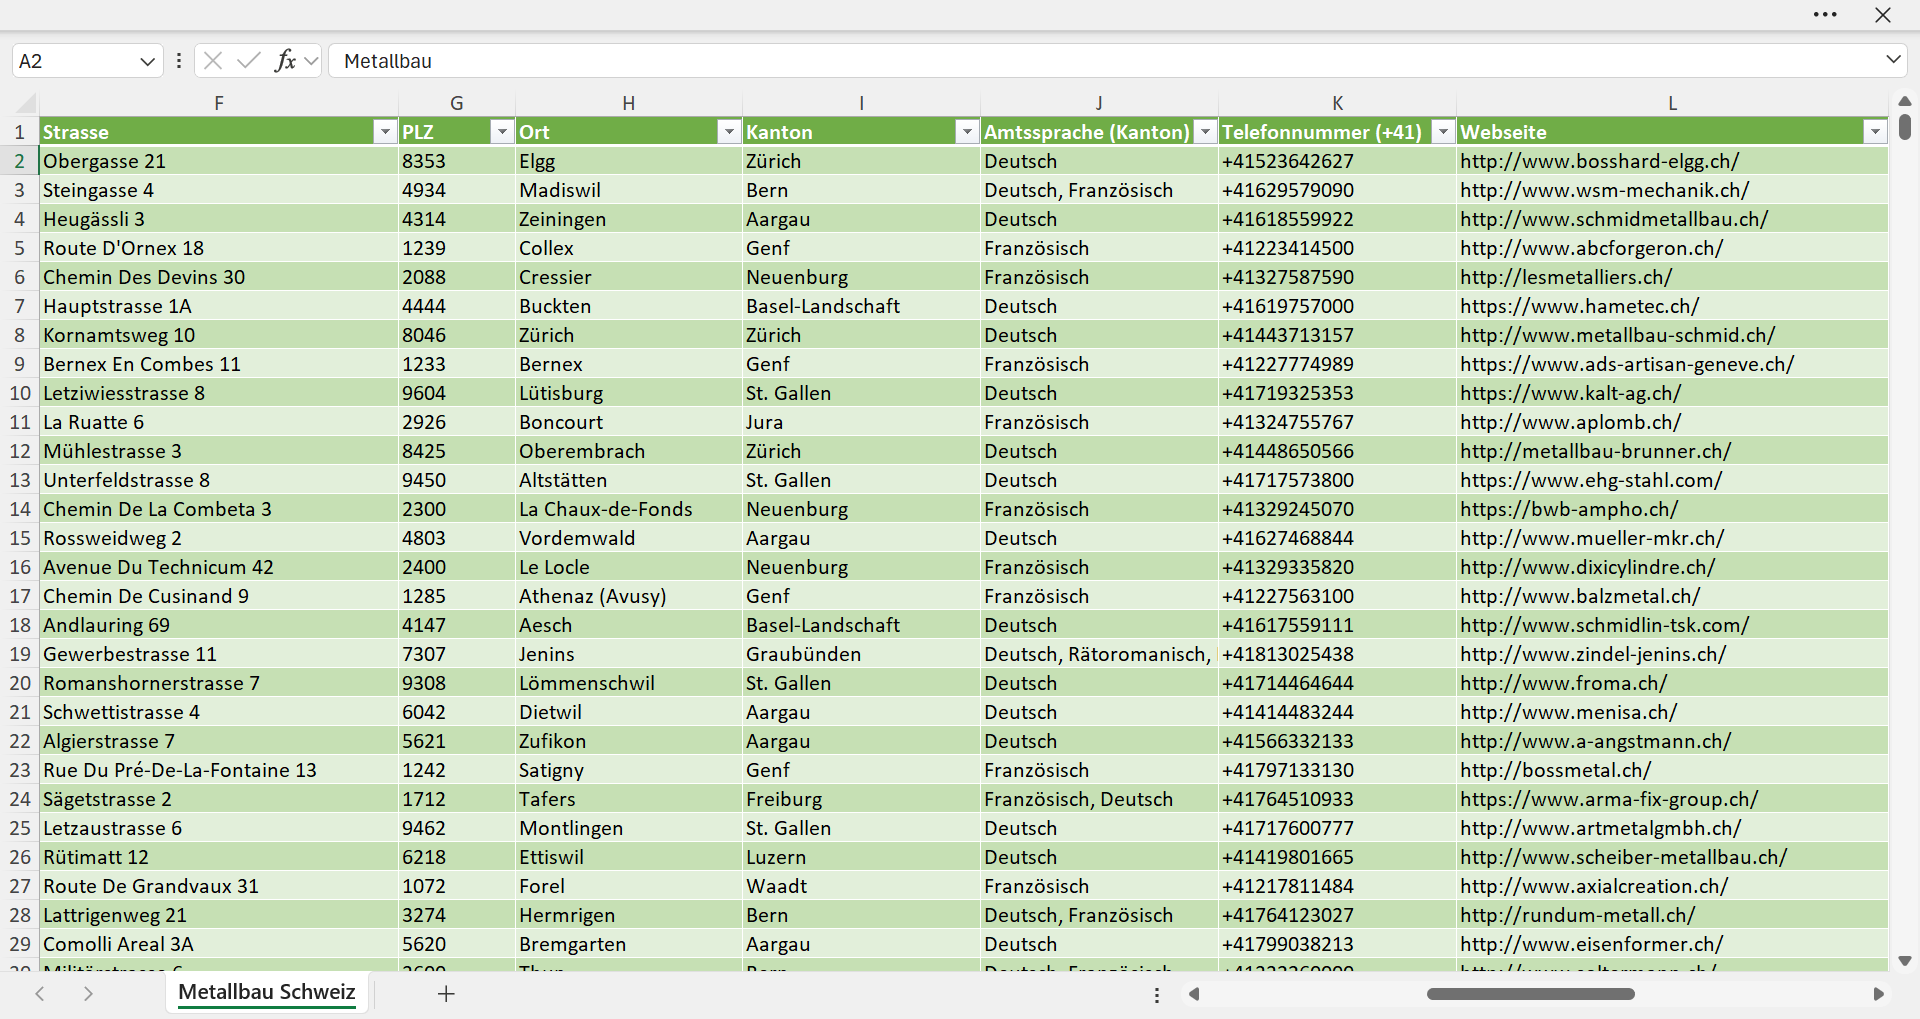1920x1019 pixels.
Task: Select column J header
Action: (1099, 103)
